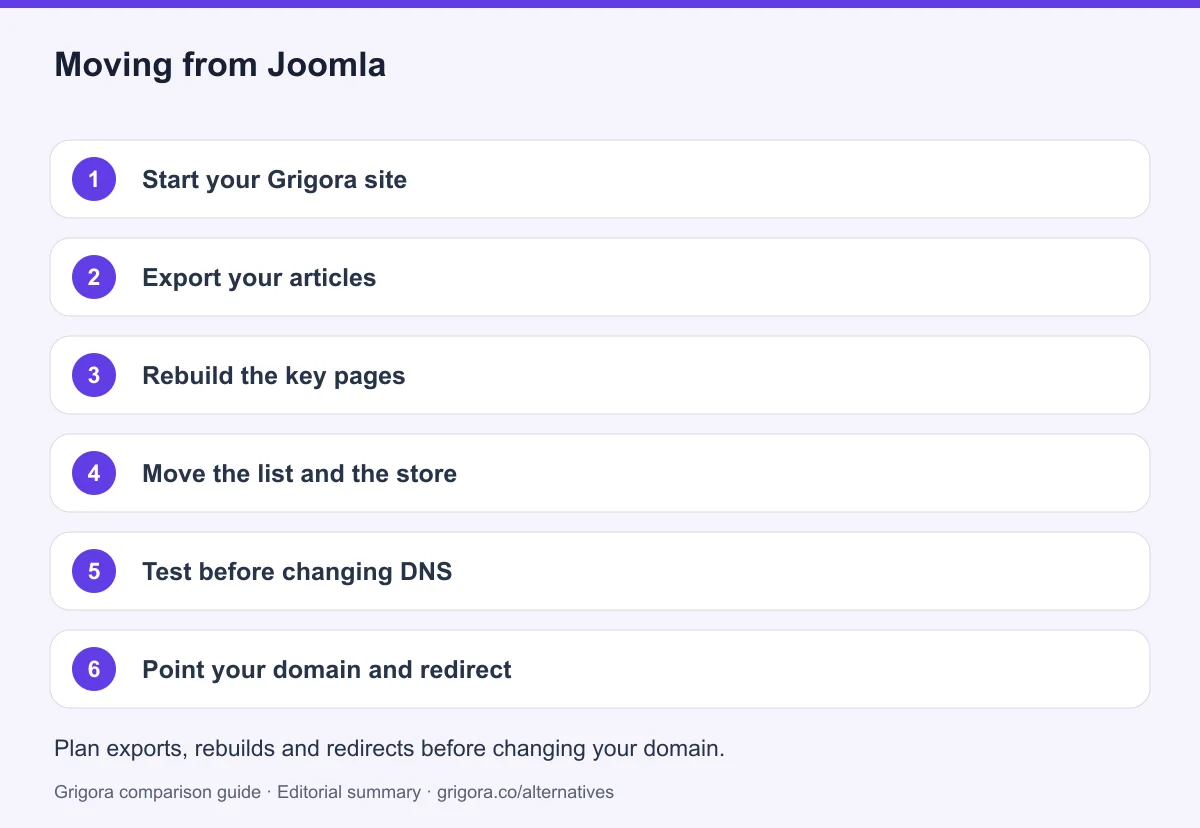Click 'Grigora comparison guide' footer text
This screenshot has width=1200, height=828.
pos(158,792)
